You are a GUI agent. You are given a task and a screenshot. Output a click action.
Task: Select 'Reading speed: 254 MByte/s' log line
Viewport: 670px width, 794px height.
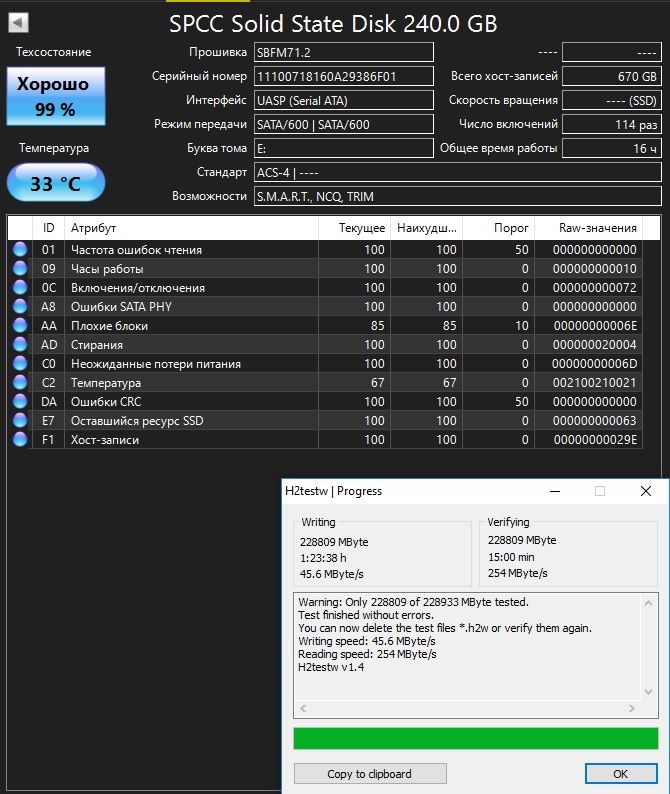[x=367, y=654]
